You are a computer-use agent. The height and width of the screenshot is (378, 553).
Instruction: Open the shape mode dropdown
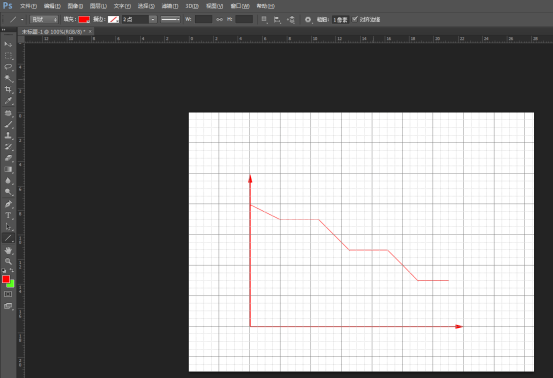click(x=44, y=19)
